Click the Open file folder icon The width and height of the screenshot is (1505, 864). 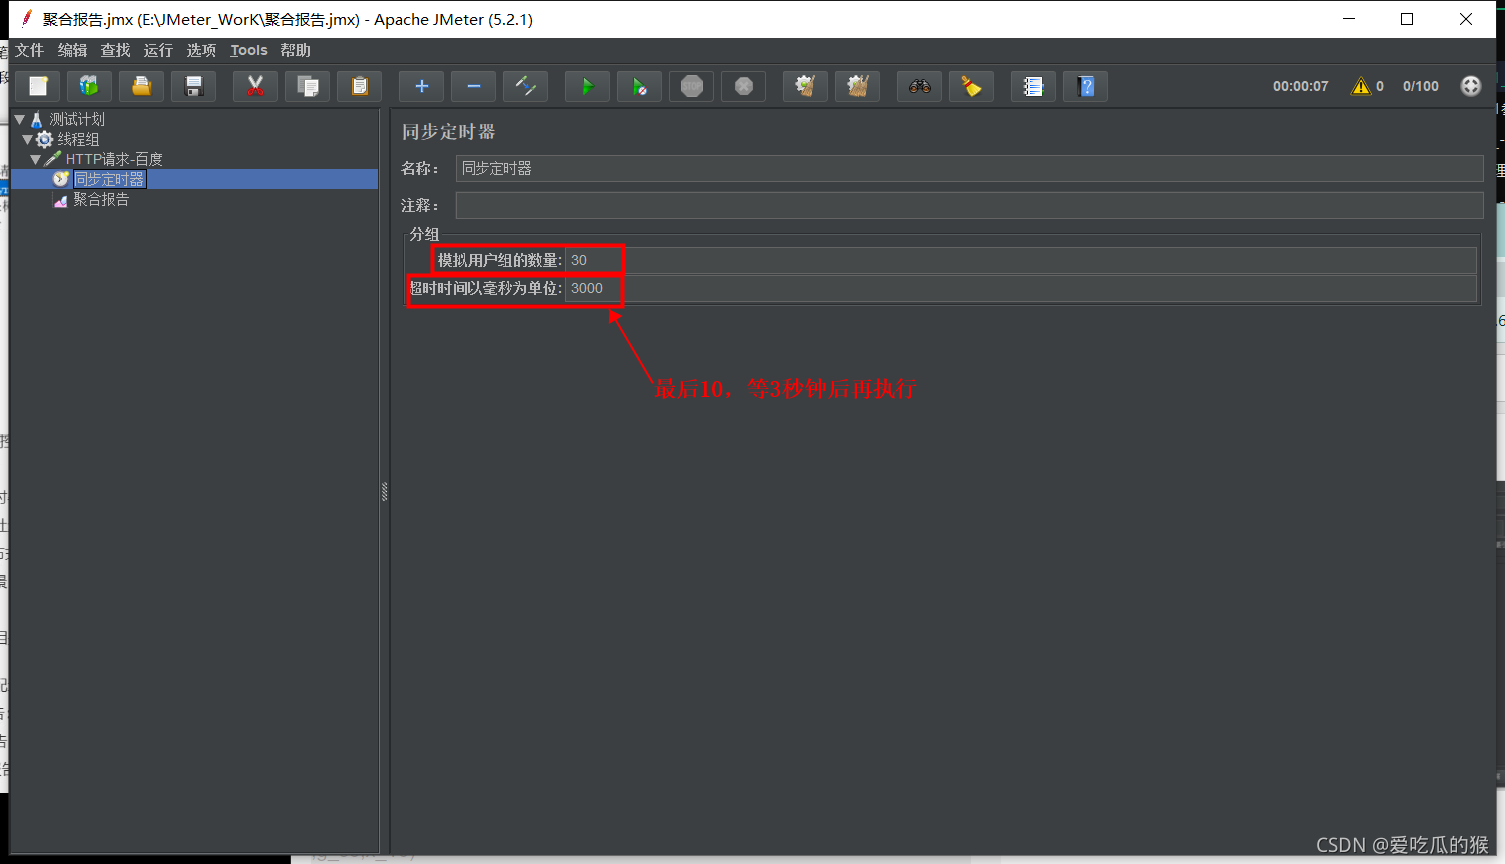(x=141, y=86)
